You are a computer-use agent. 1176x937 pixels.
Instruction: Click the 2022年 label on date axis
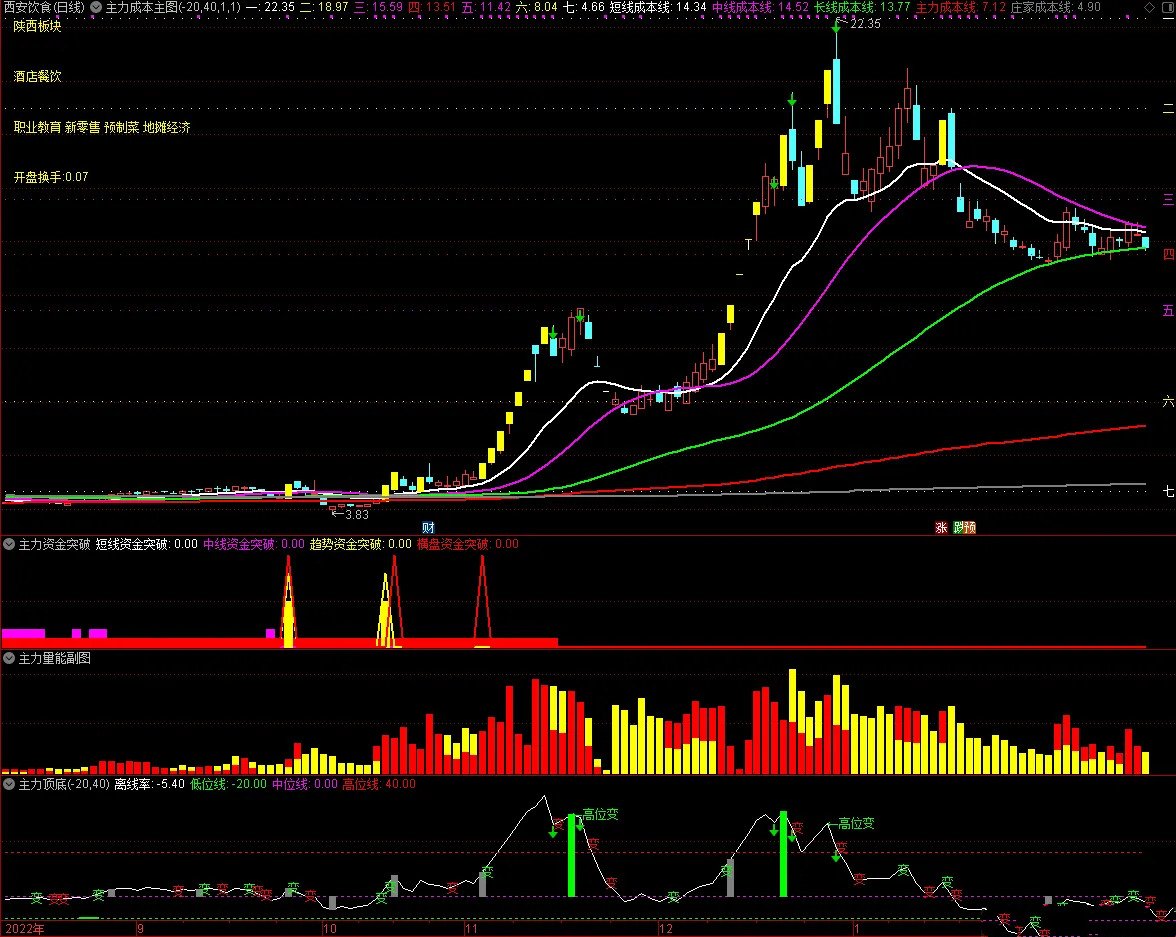coord(24,928)
